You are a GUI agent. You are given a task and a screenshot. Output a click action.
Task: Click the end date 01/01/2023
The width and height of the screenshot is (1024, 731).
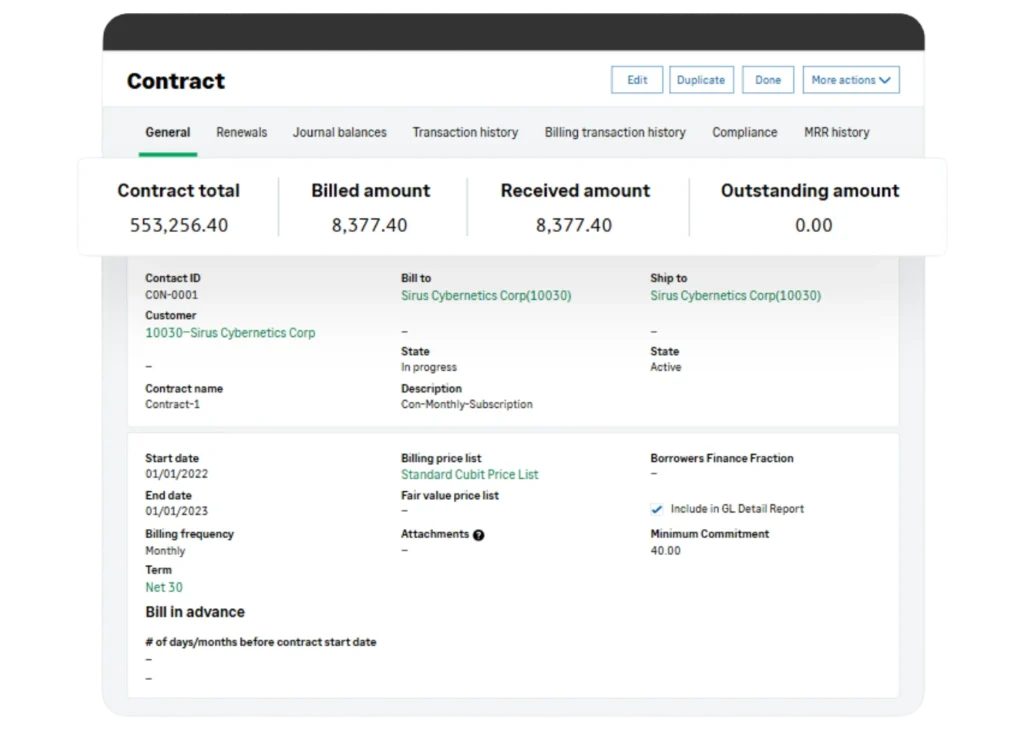pos(176,512)
